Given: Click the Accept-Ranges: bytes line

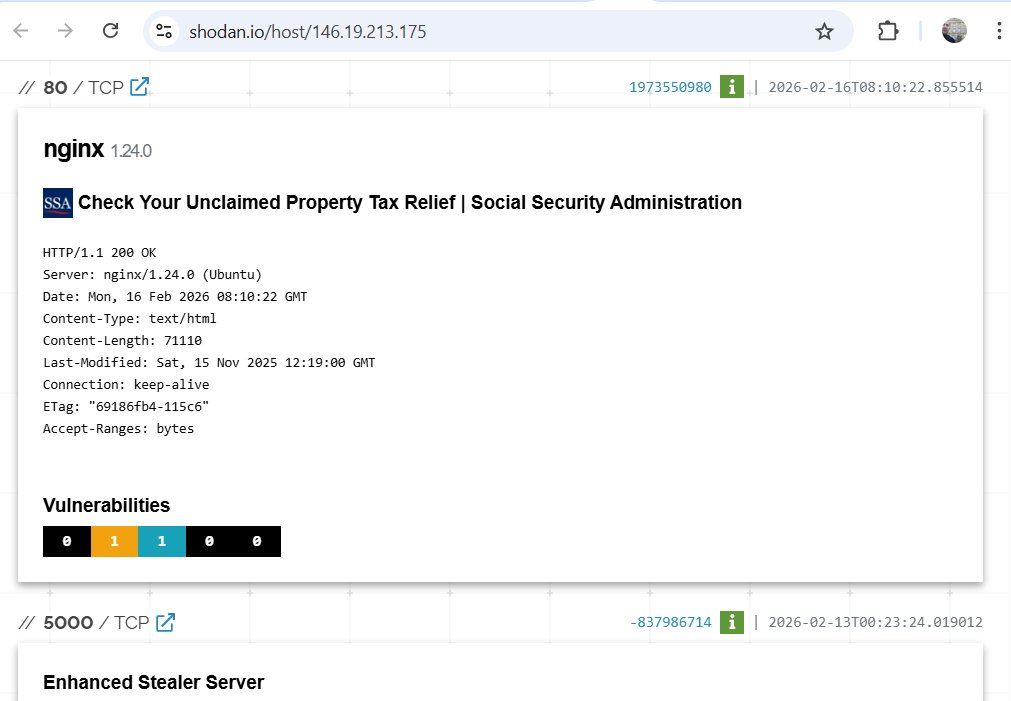Looking at the screenshot, I should coord(118,428).
